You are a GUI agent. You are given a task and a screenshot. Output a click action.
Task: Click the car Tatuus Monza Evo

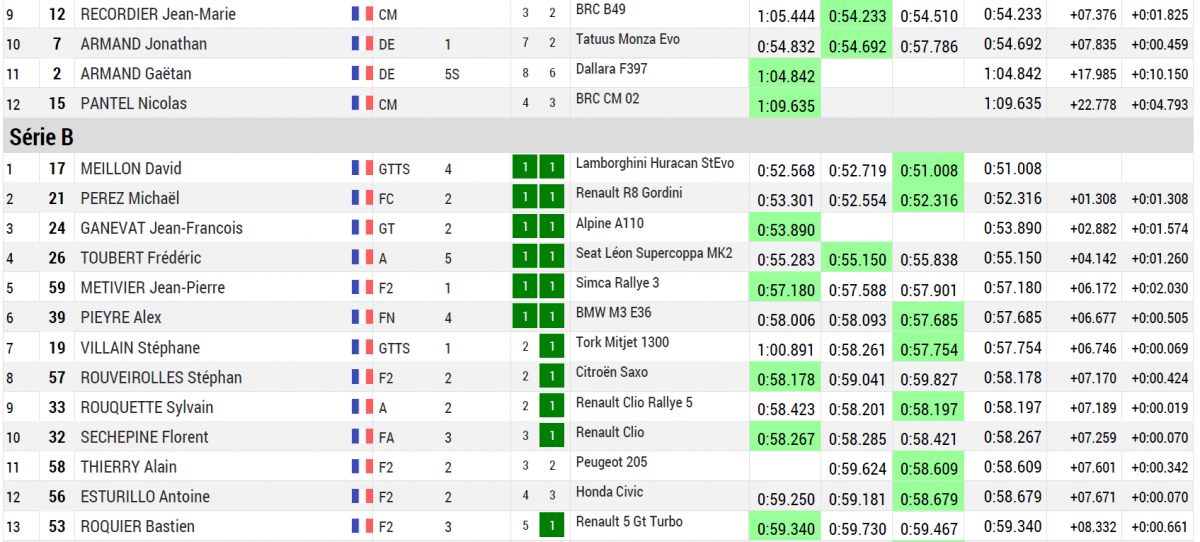[x=627, y=39]
